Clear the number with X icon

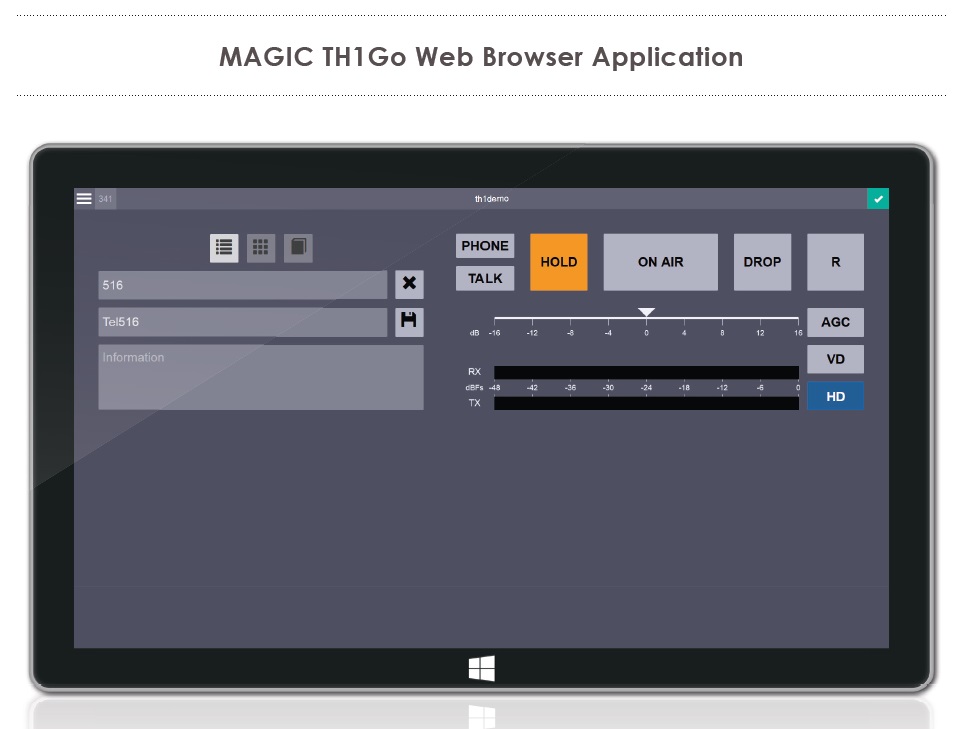[409, 284]
